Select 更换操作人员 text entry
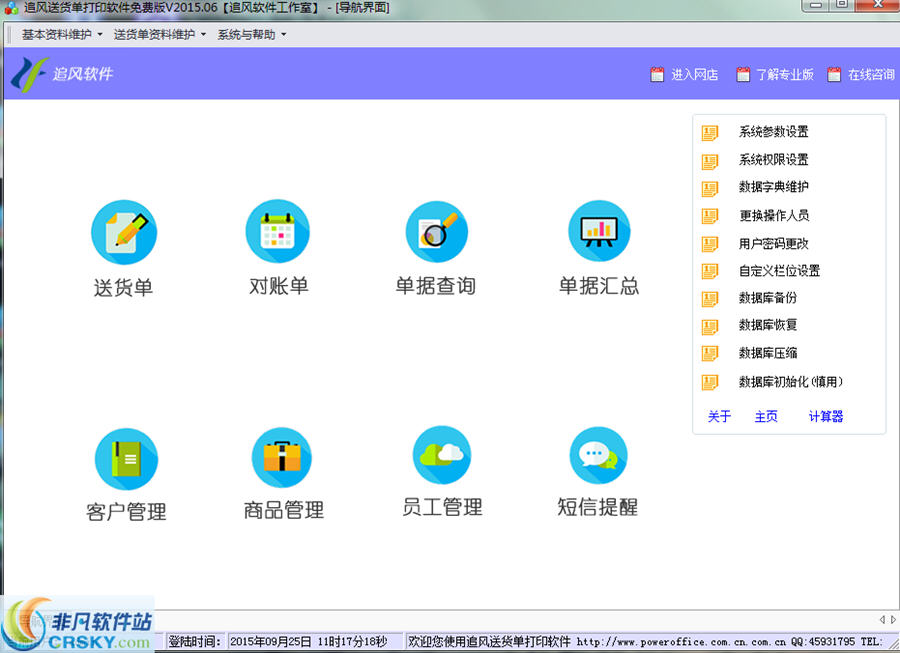 (774, 216)
